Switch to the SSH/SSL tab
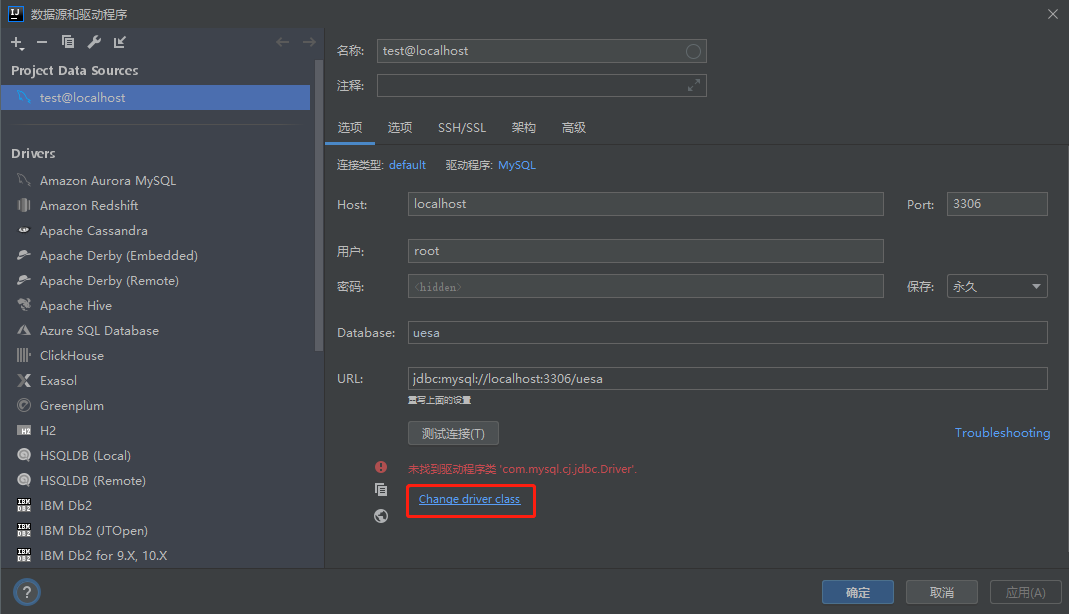Screen dimensions: 1069x614 coord(461,127)
